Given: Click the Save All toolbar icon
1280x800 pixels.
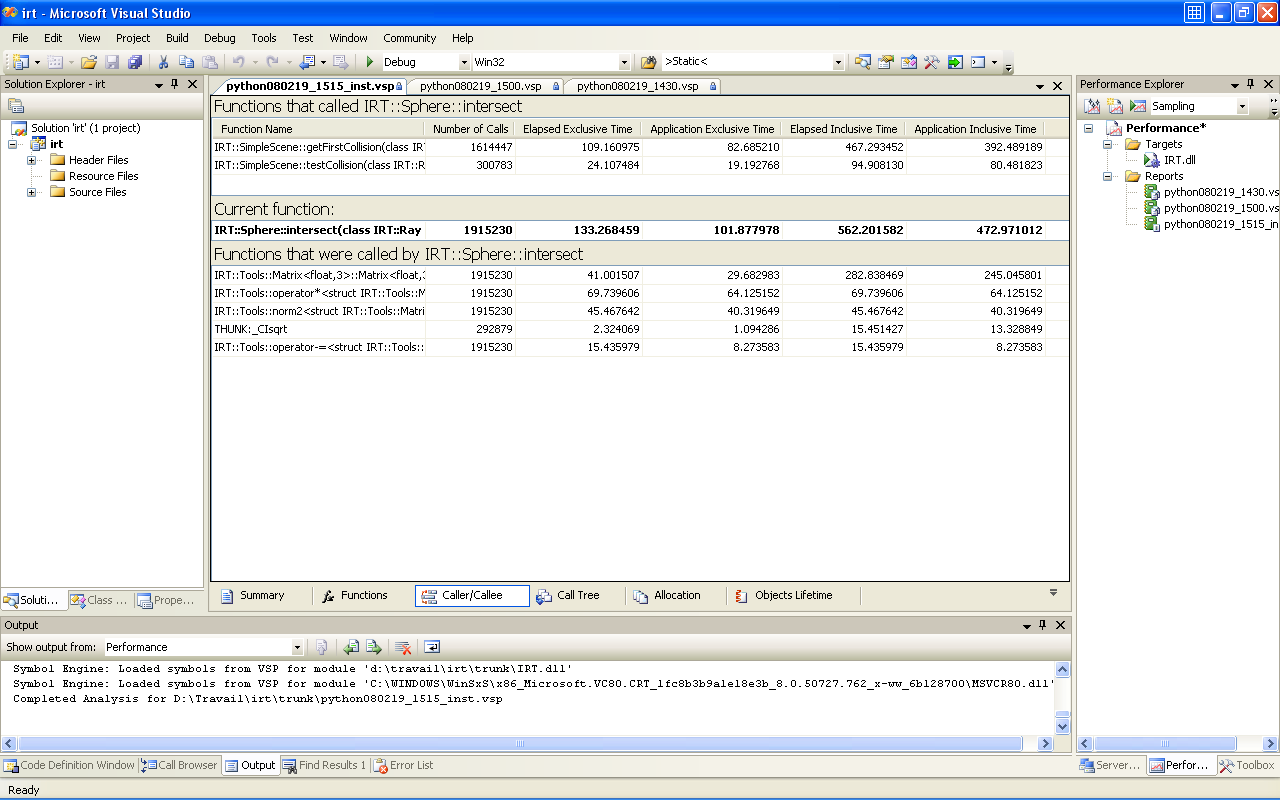Looking at the screenshot, I should (135, 62).
